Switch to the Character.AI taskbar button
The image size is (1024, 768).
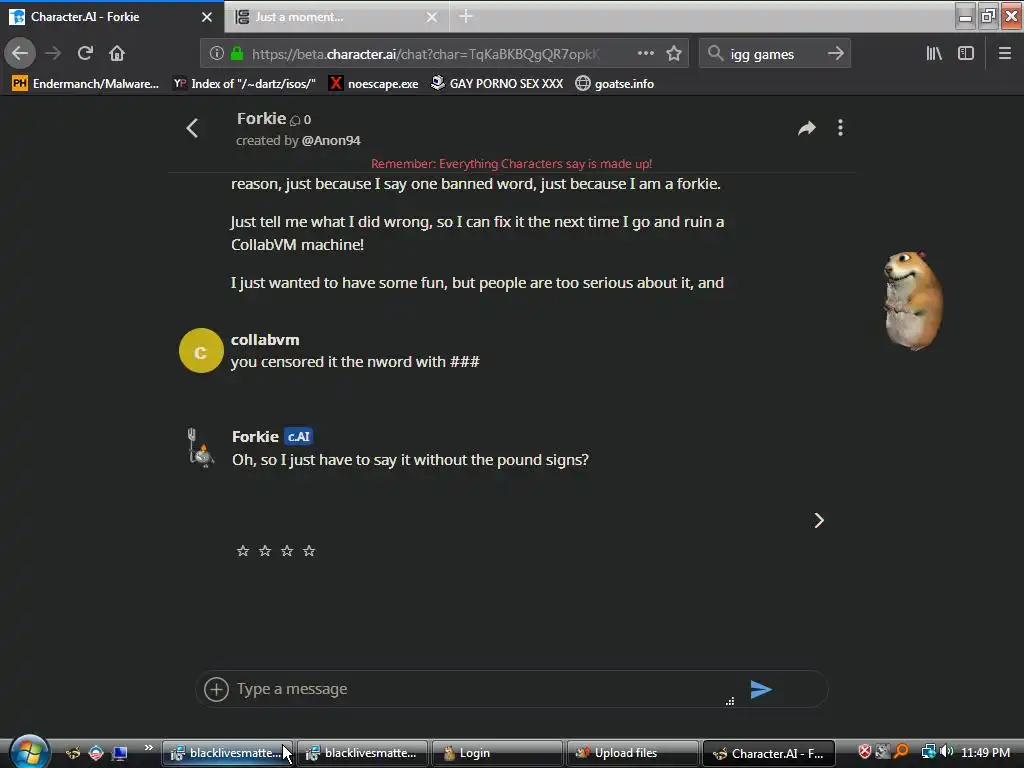pyautogui.click(x=769, y=753)
